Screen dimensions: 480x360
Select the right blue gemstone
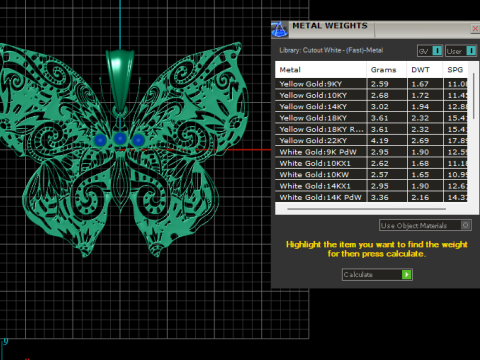pos(138,140)
